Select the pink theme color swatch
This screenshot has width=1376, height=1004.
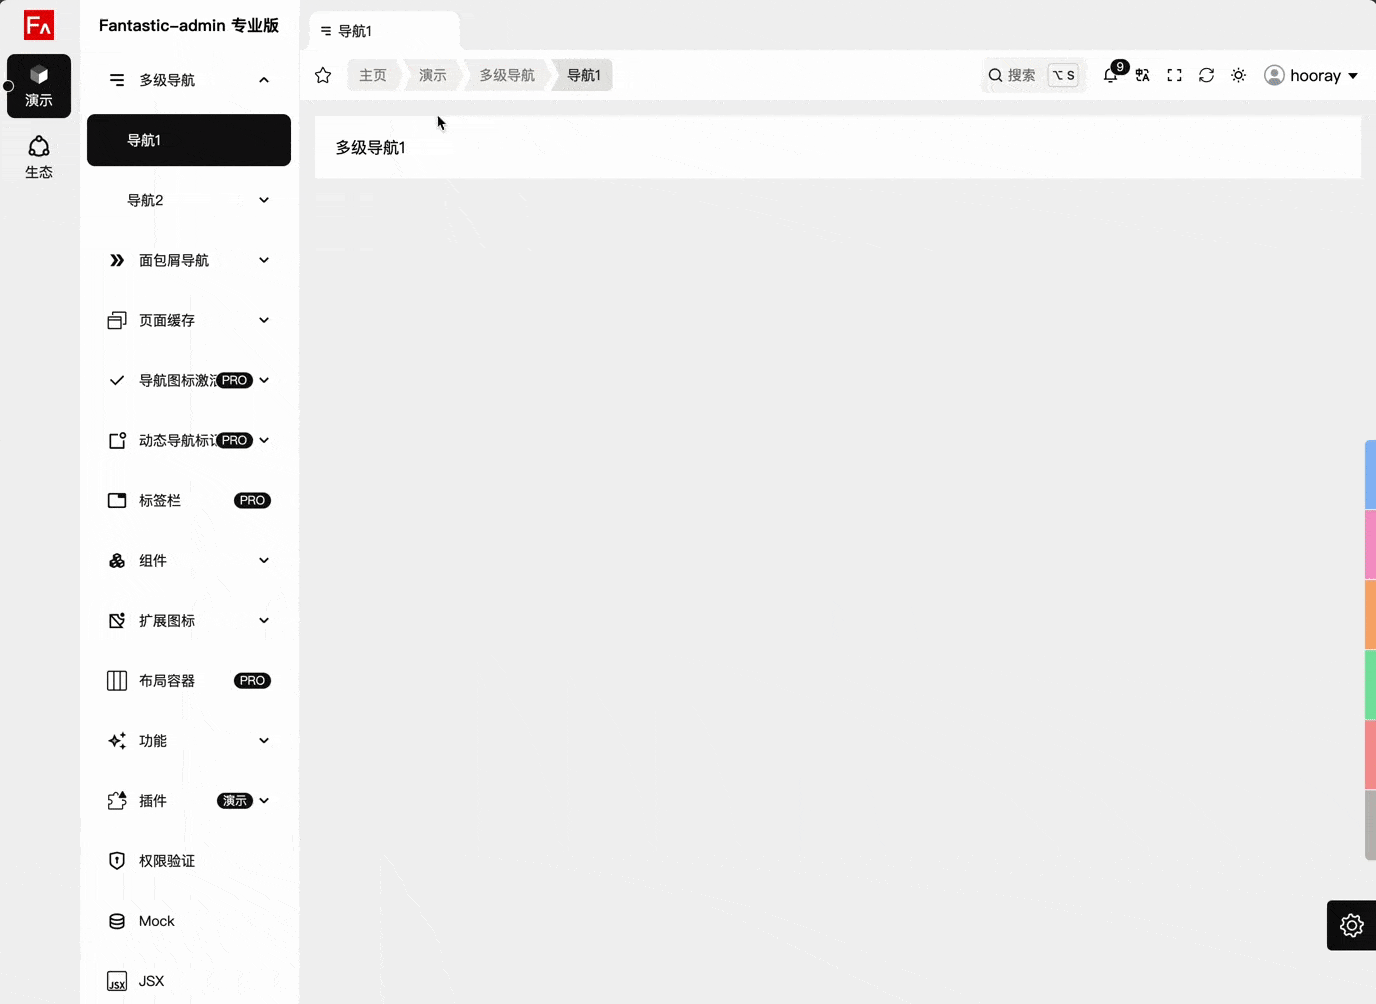pos(1370,545)
